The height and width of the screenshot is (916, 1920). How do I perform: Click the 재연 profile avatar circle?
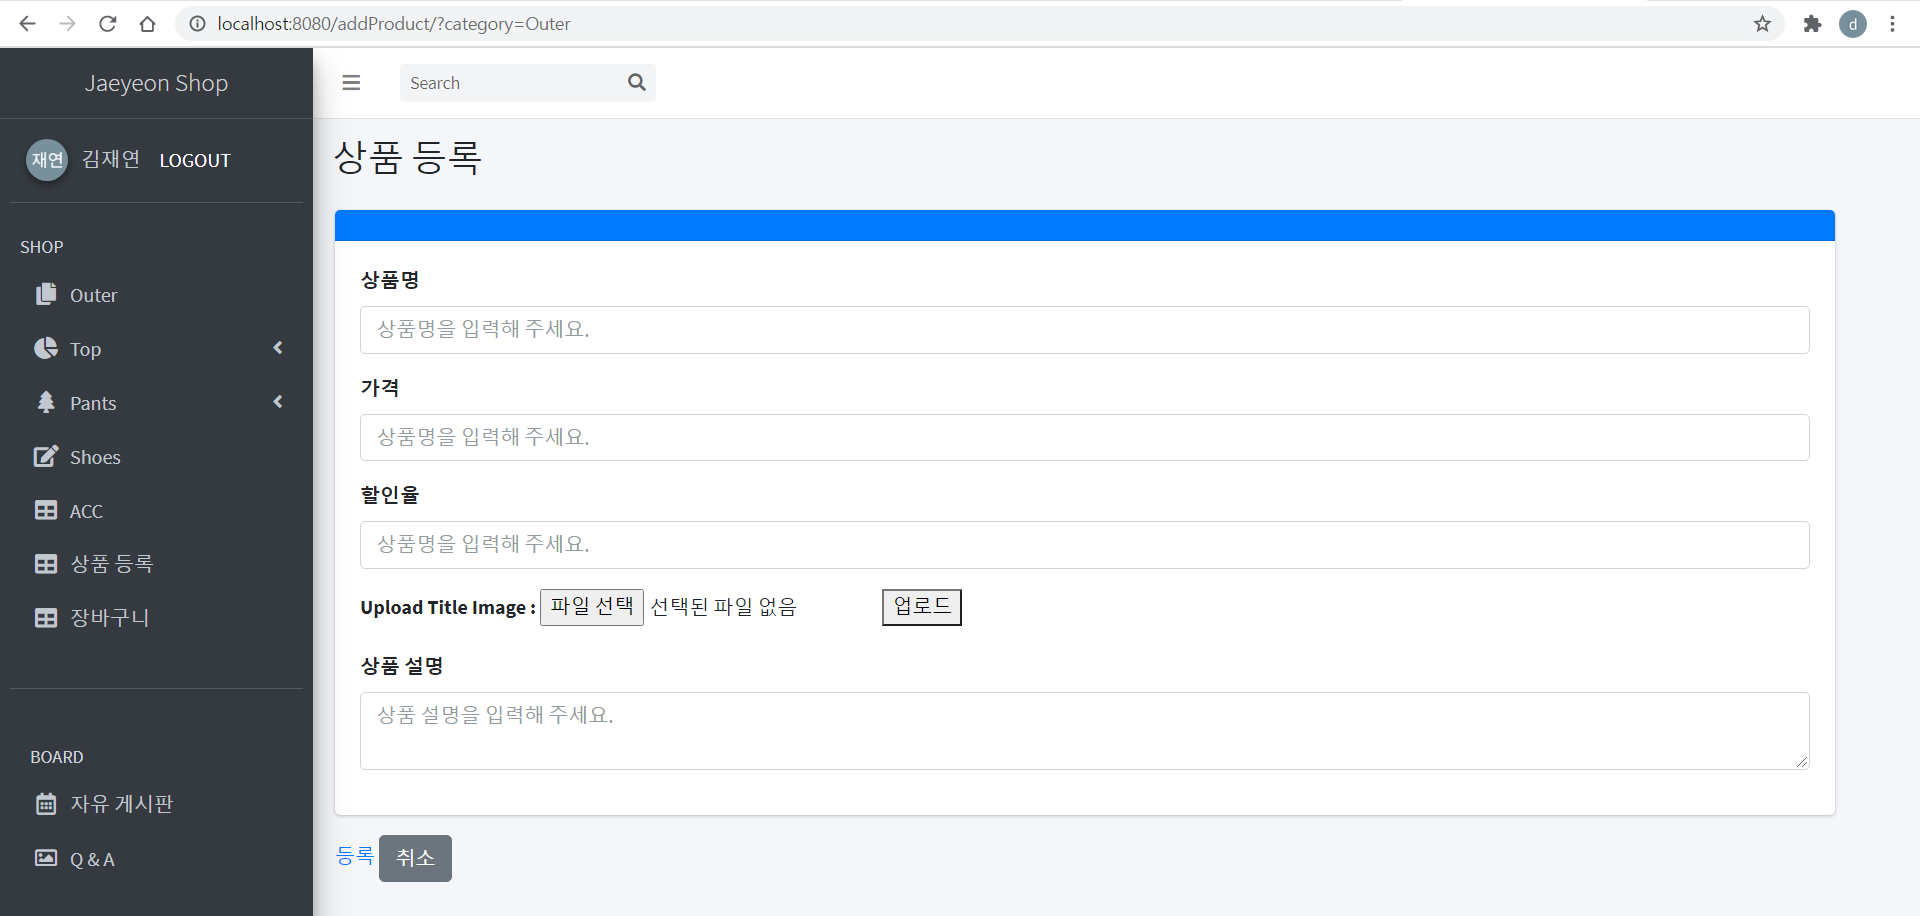46,160
